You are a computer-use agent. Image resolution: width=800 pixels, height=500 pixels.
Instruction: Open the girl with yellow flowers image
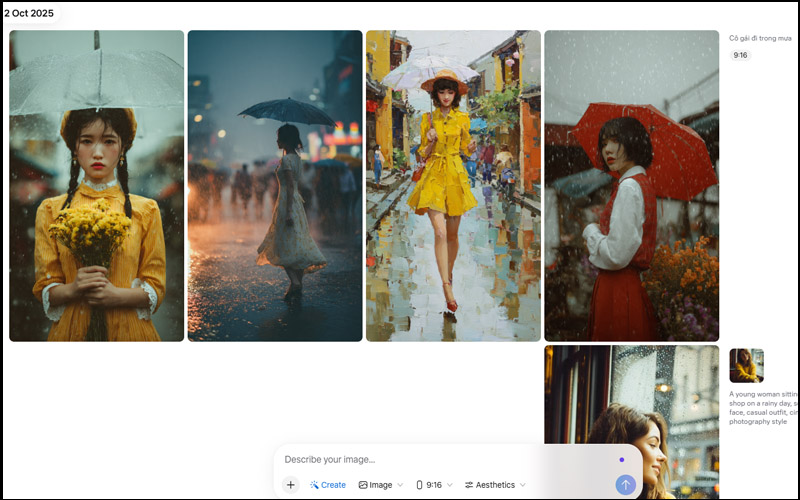[x=96, y=186]
